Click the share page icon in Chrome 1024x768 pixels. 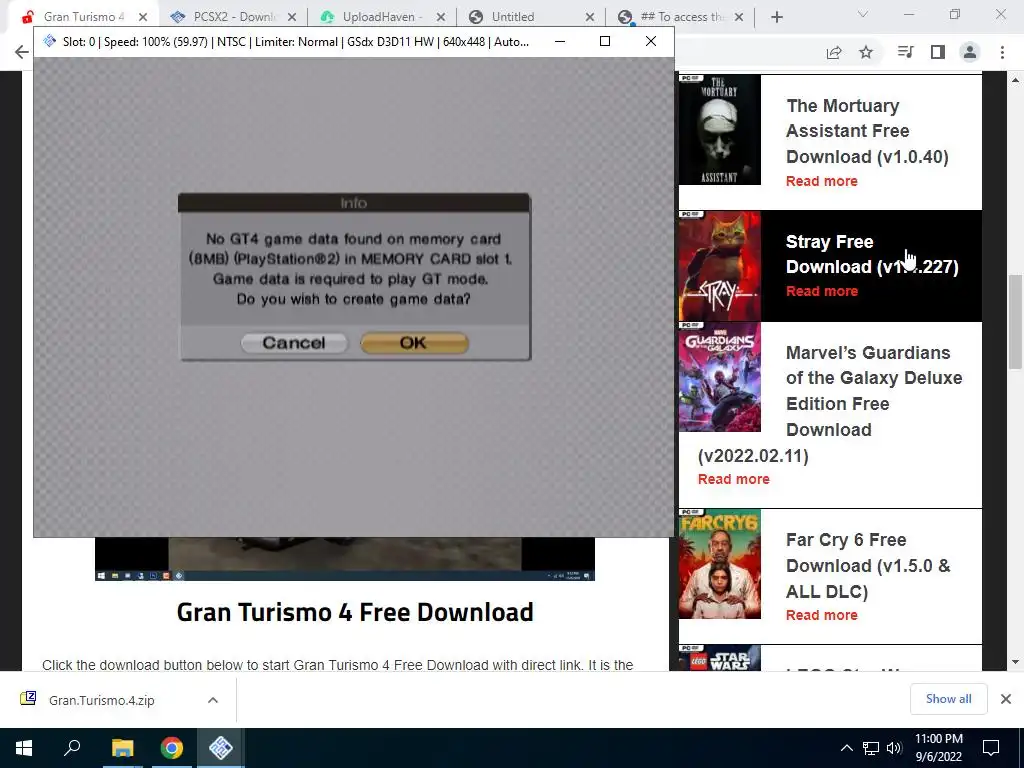point(834,52)
